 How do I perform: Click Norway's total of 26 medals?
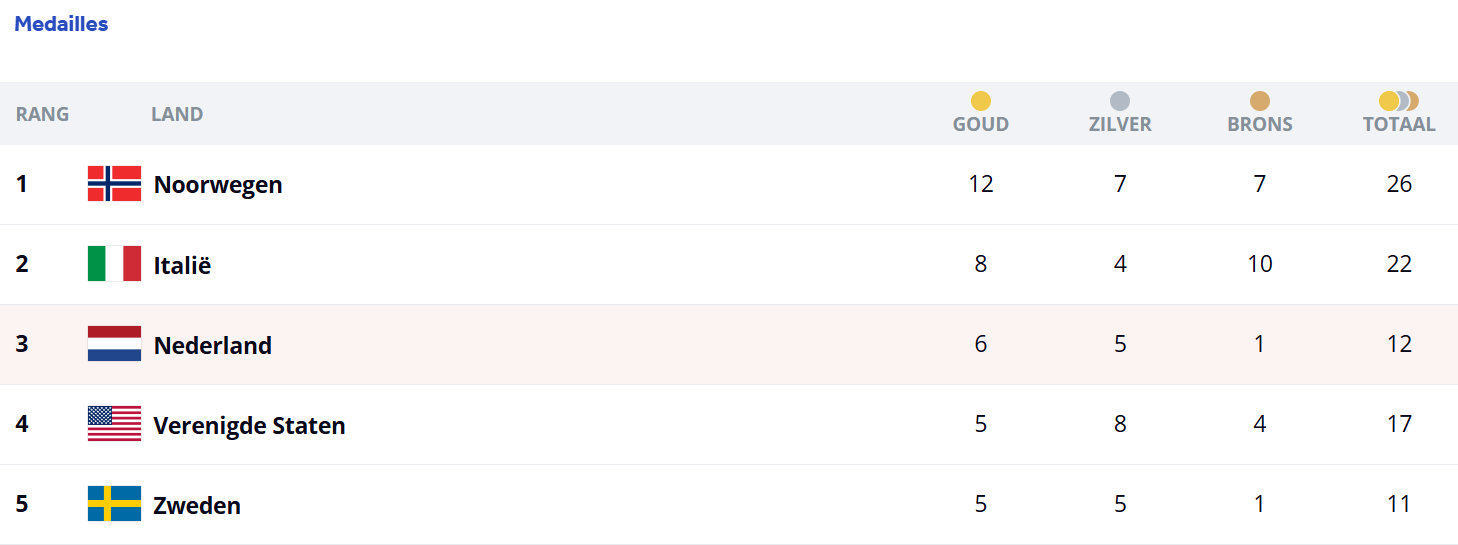pos(1399,184)
